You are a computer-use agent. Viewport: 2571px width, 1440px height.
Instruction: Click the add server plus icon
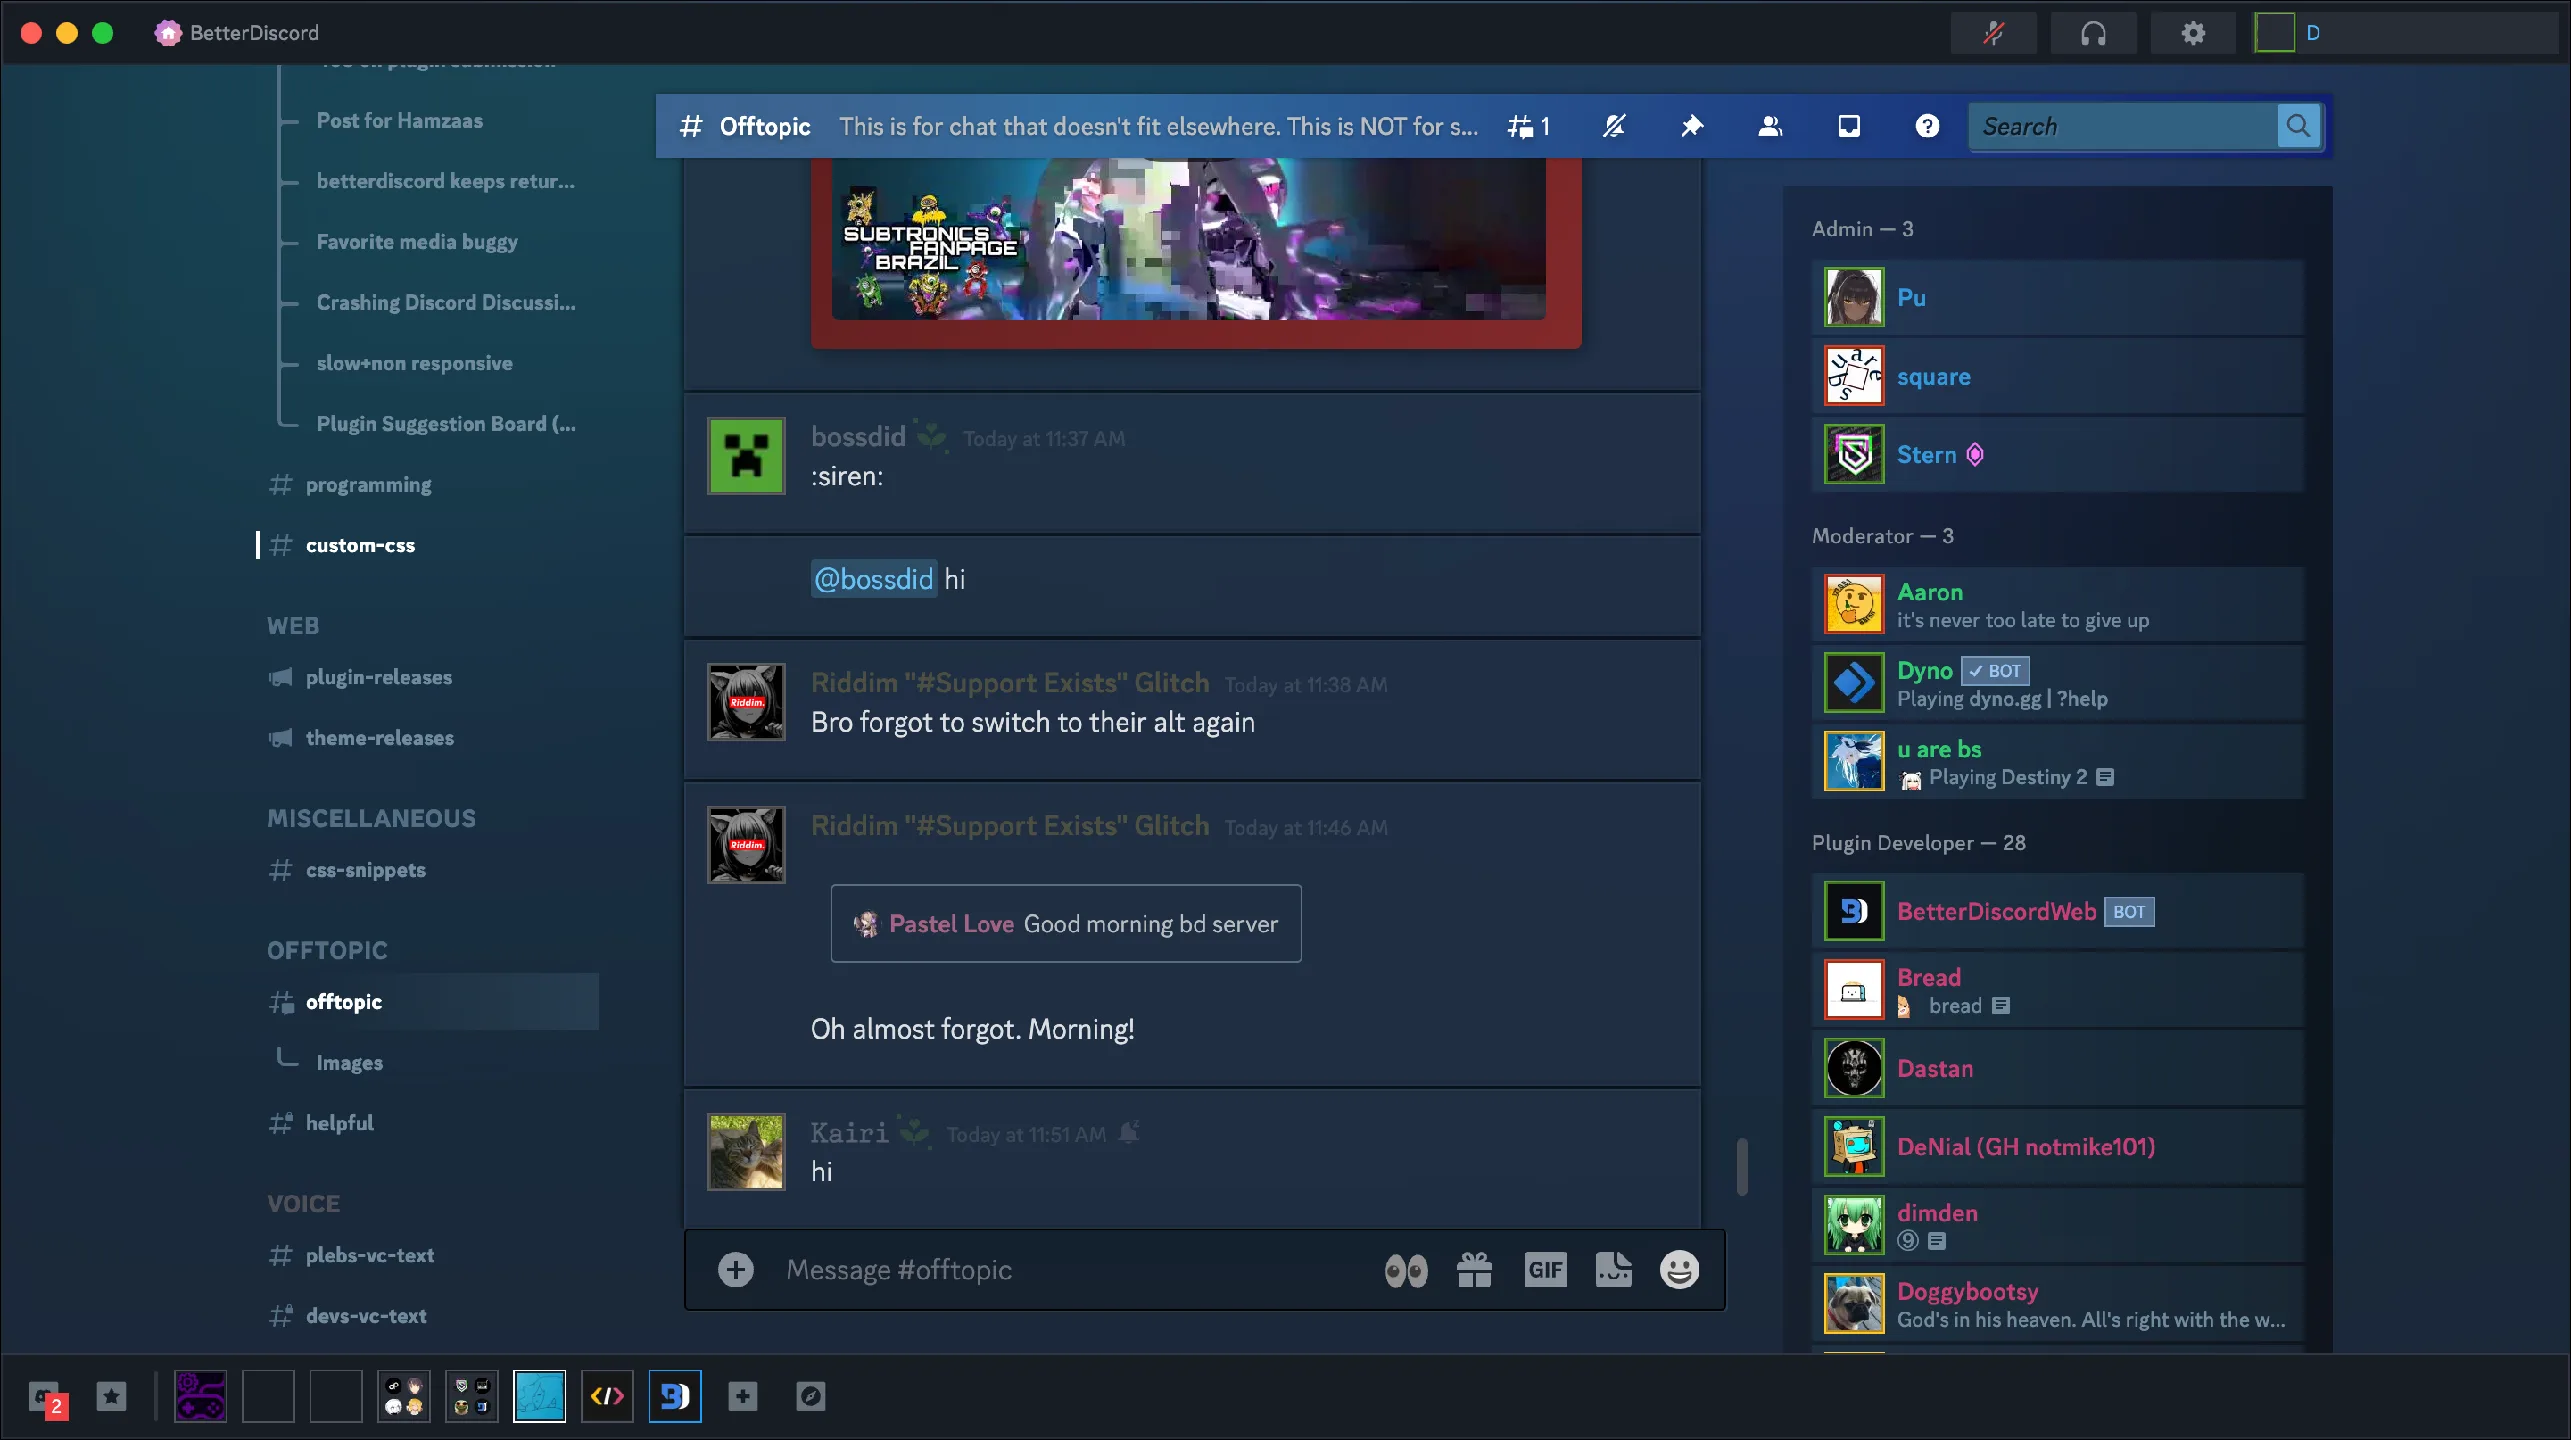click(743, 1396)
